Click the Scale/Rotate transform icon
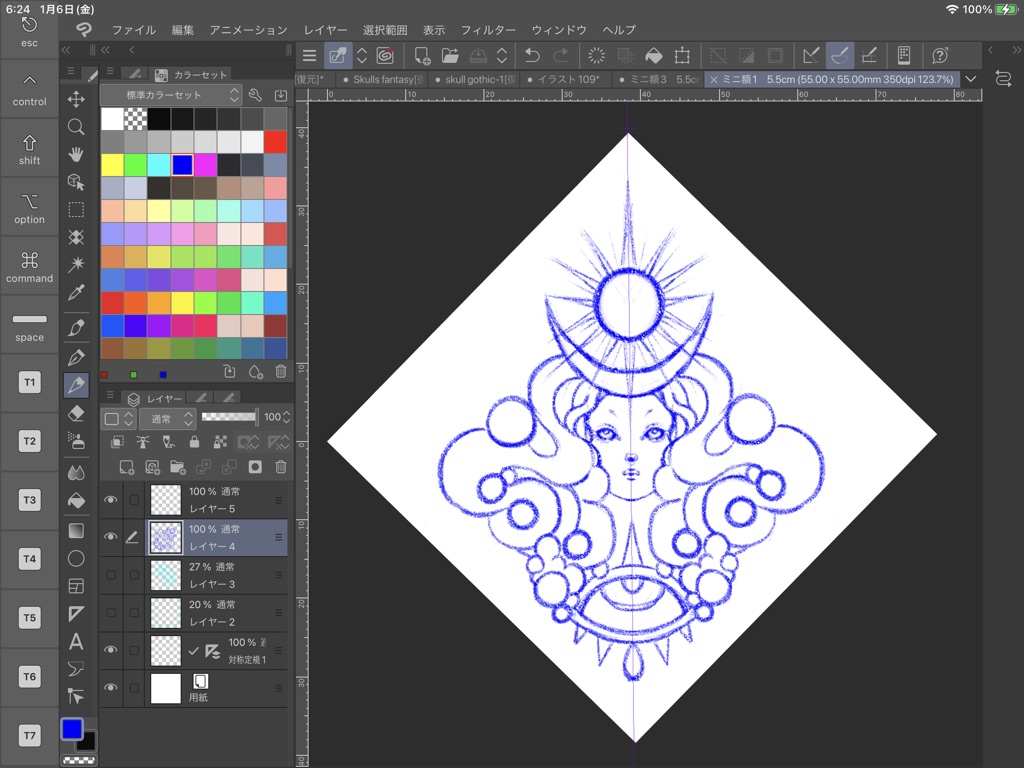The image size is (1024, 768). point(682,56)
